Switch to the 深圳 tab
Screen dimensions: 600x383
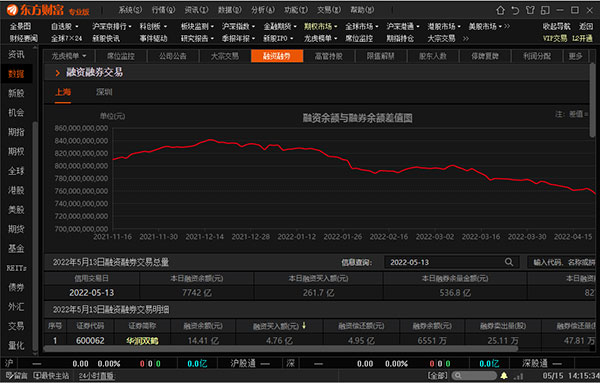coord(104,92)
